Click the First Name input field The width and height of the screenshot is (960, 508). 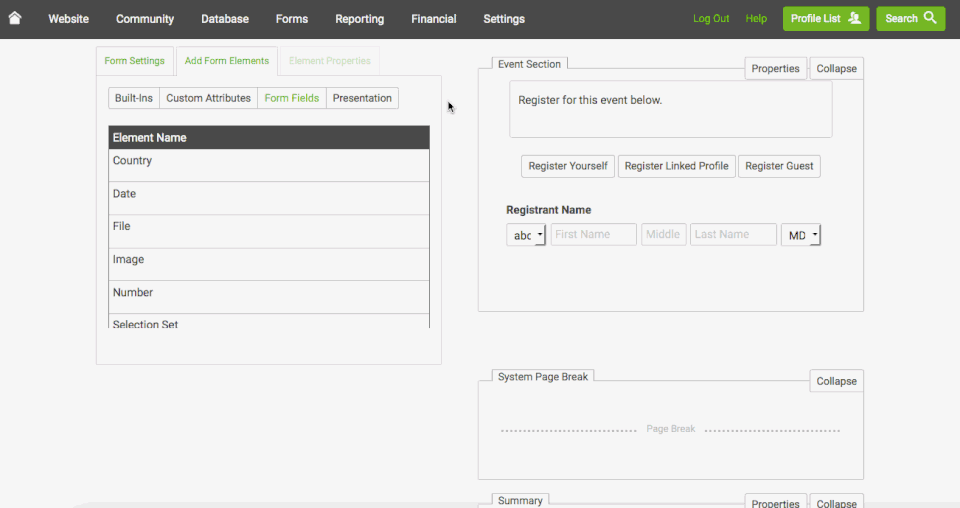(x=593, y=234)
